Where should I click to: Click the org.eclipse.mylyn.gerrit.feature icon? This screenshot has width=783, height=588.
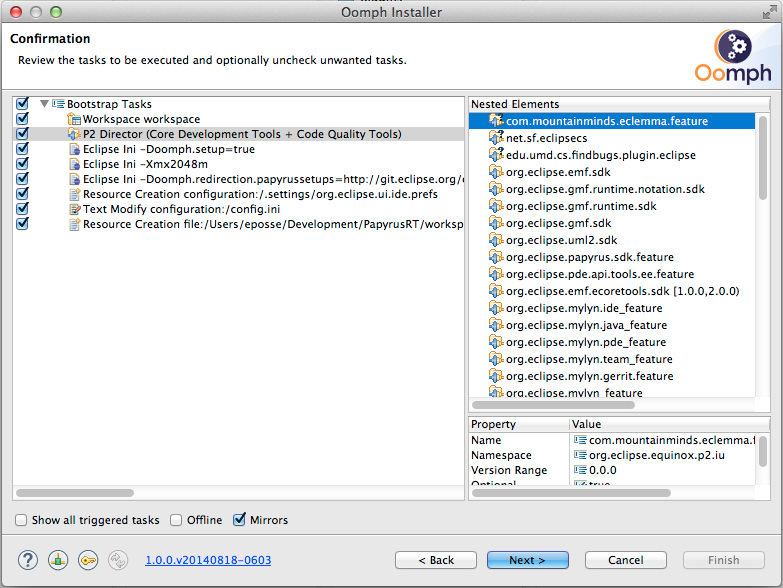pos(496,375)
